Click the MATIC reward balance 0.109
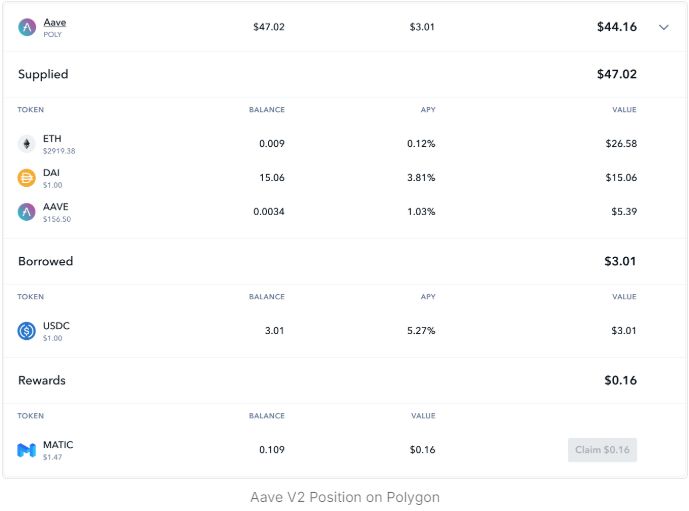Image resolution: width=689 pixels, height=511 pixels. (x=272, y=450)
